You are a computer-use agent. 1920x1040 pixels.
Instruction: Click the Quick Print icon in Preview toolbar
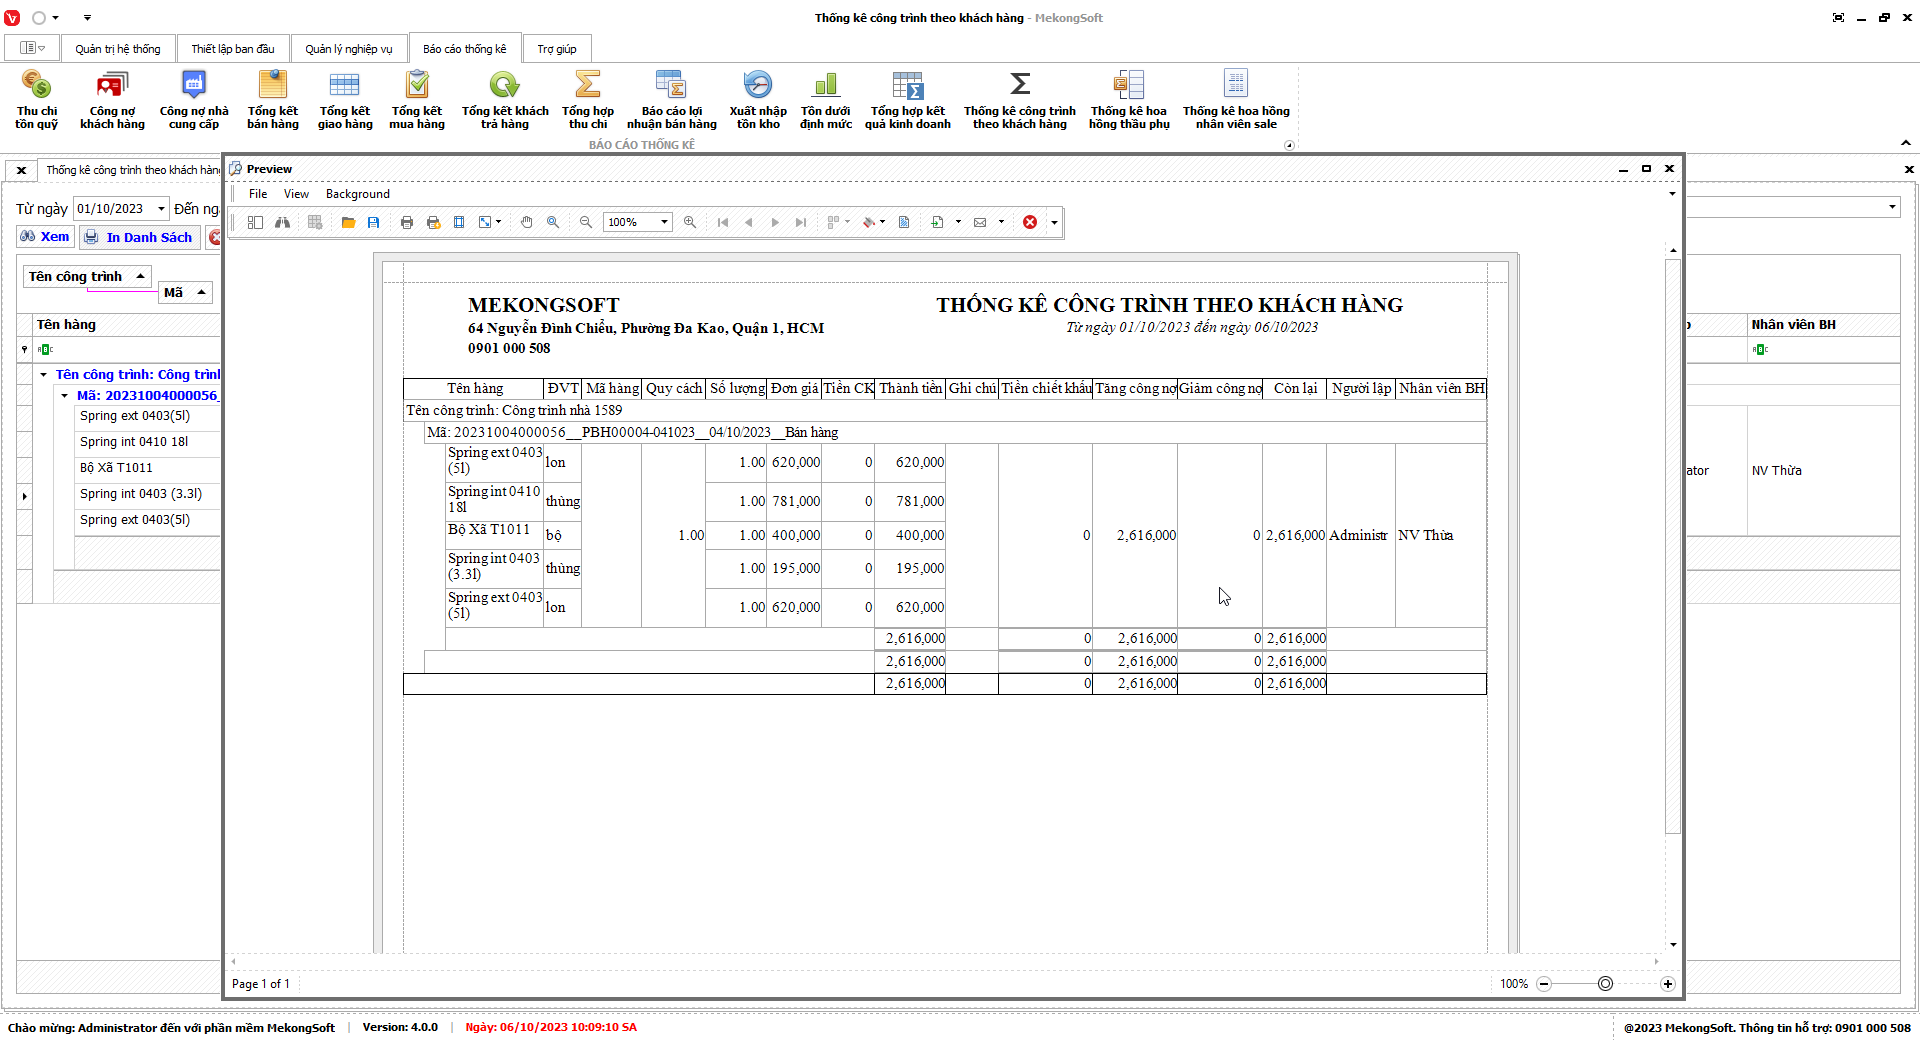(x=433, y=222)
